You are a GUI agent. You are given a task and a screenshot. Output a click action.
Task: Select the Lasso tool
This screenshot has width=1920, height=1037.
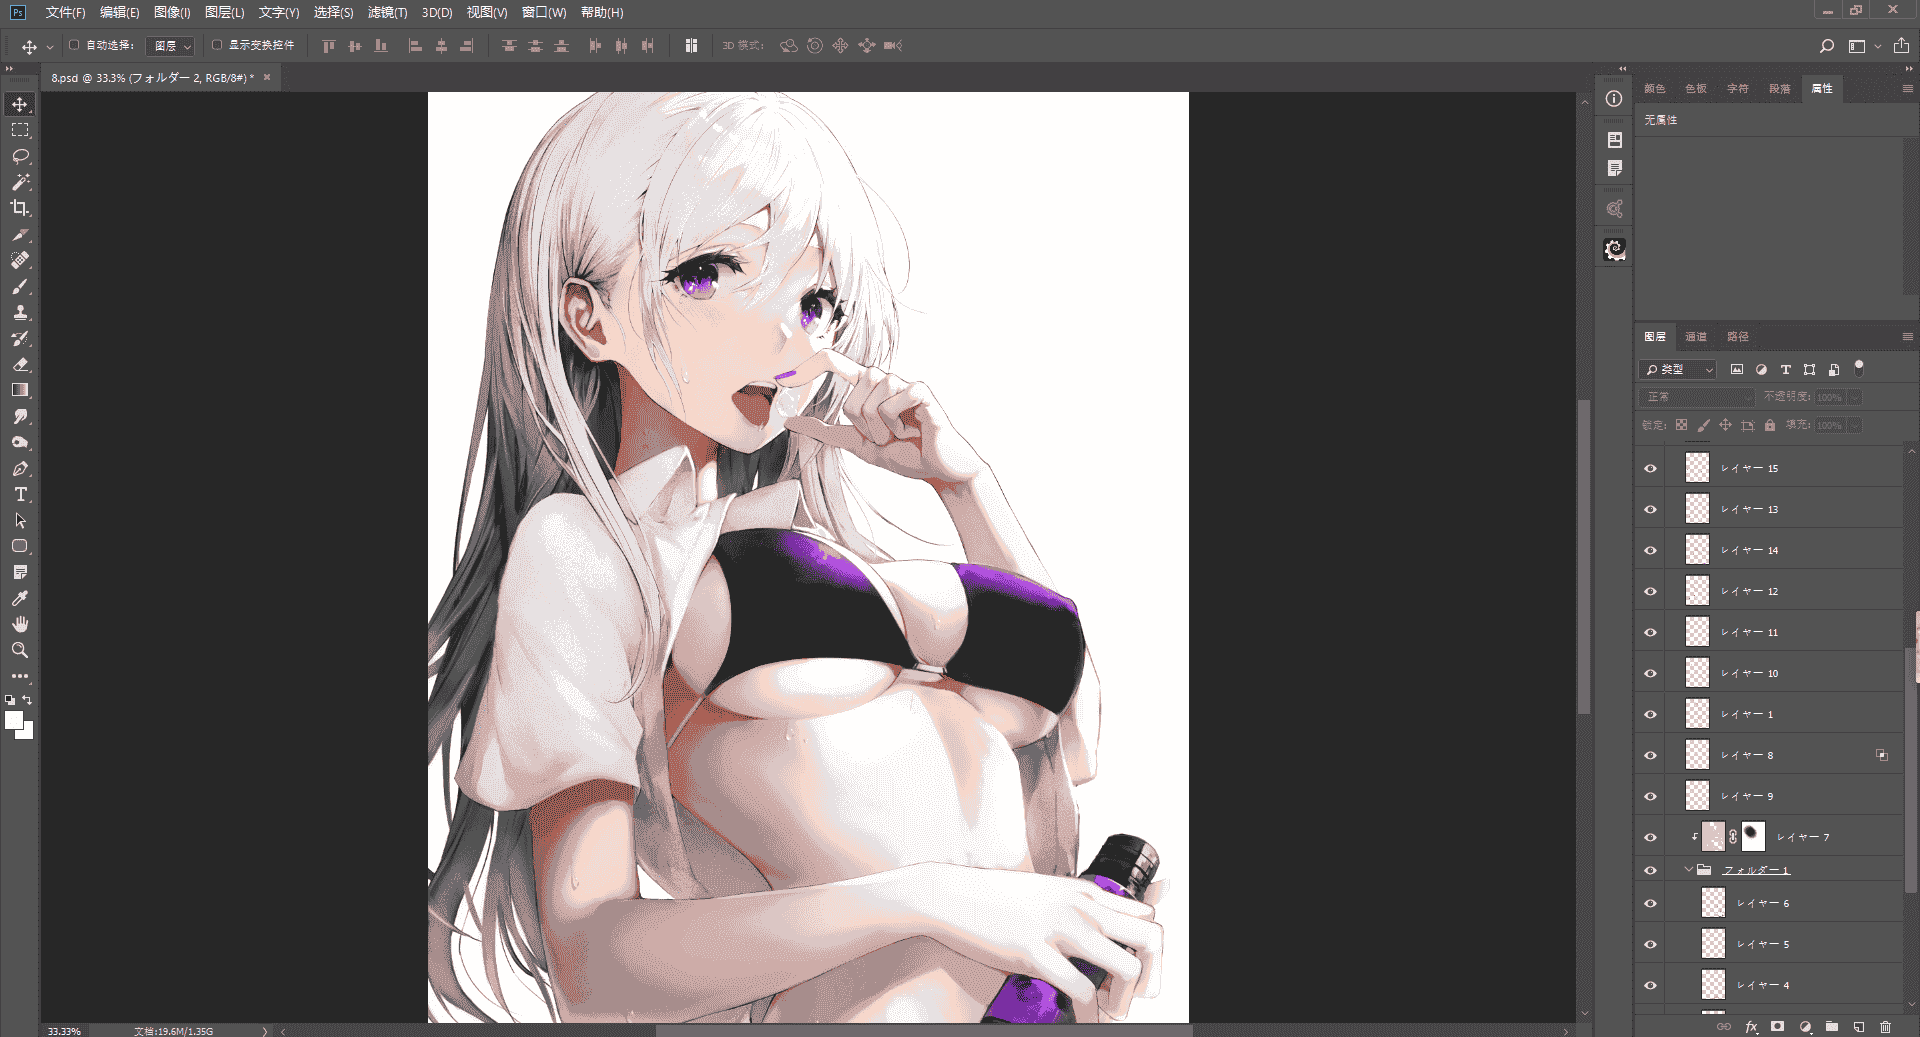[x=20, y=156]
